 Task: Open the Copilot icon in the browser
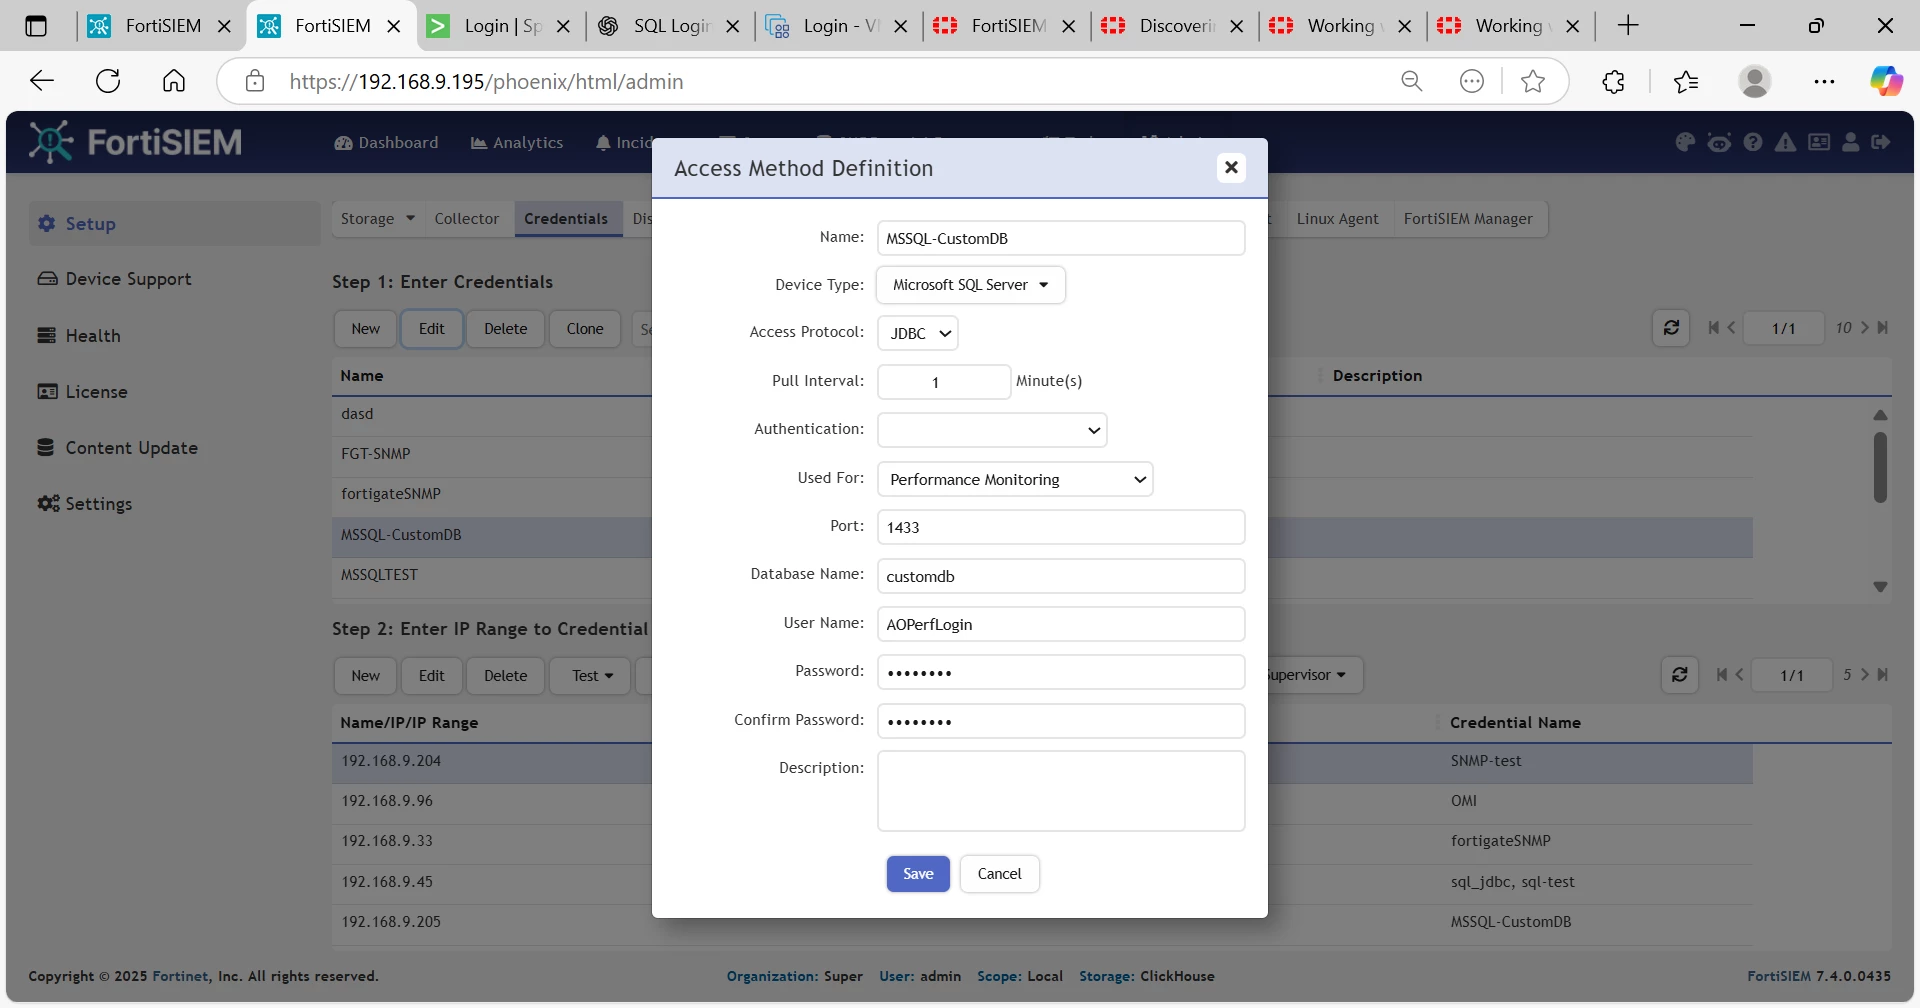point(1887,81)
